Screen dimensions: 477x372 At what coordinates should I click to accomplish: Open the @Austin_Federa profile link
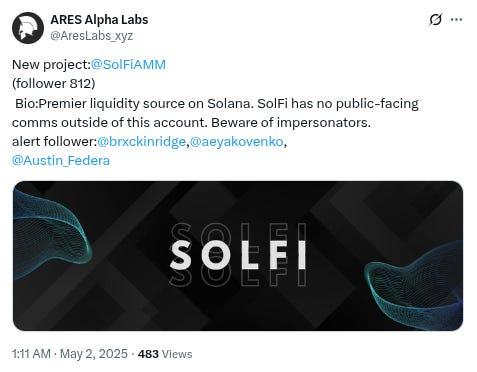[61, 161]
